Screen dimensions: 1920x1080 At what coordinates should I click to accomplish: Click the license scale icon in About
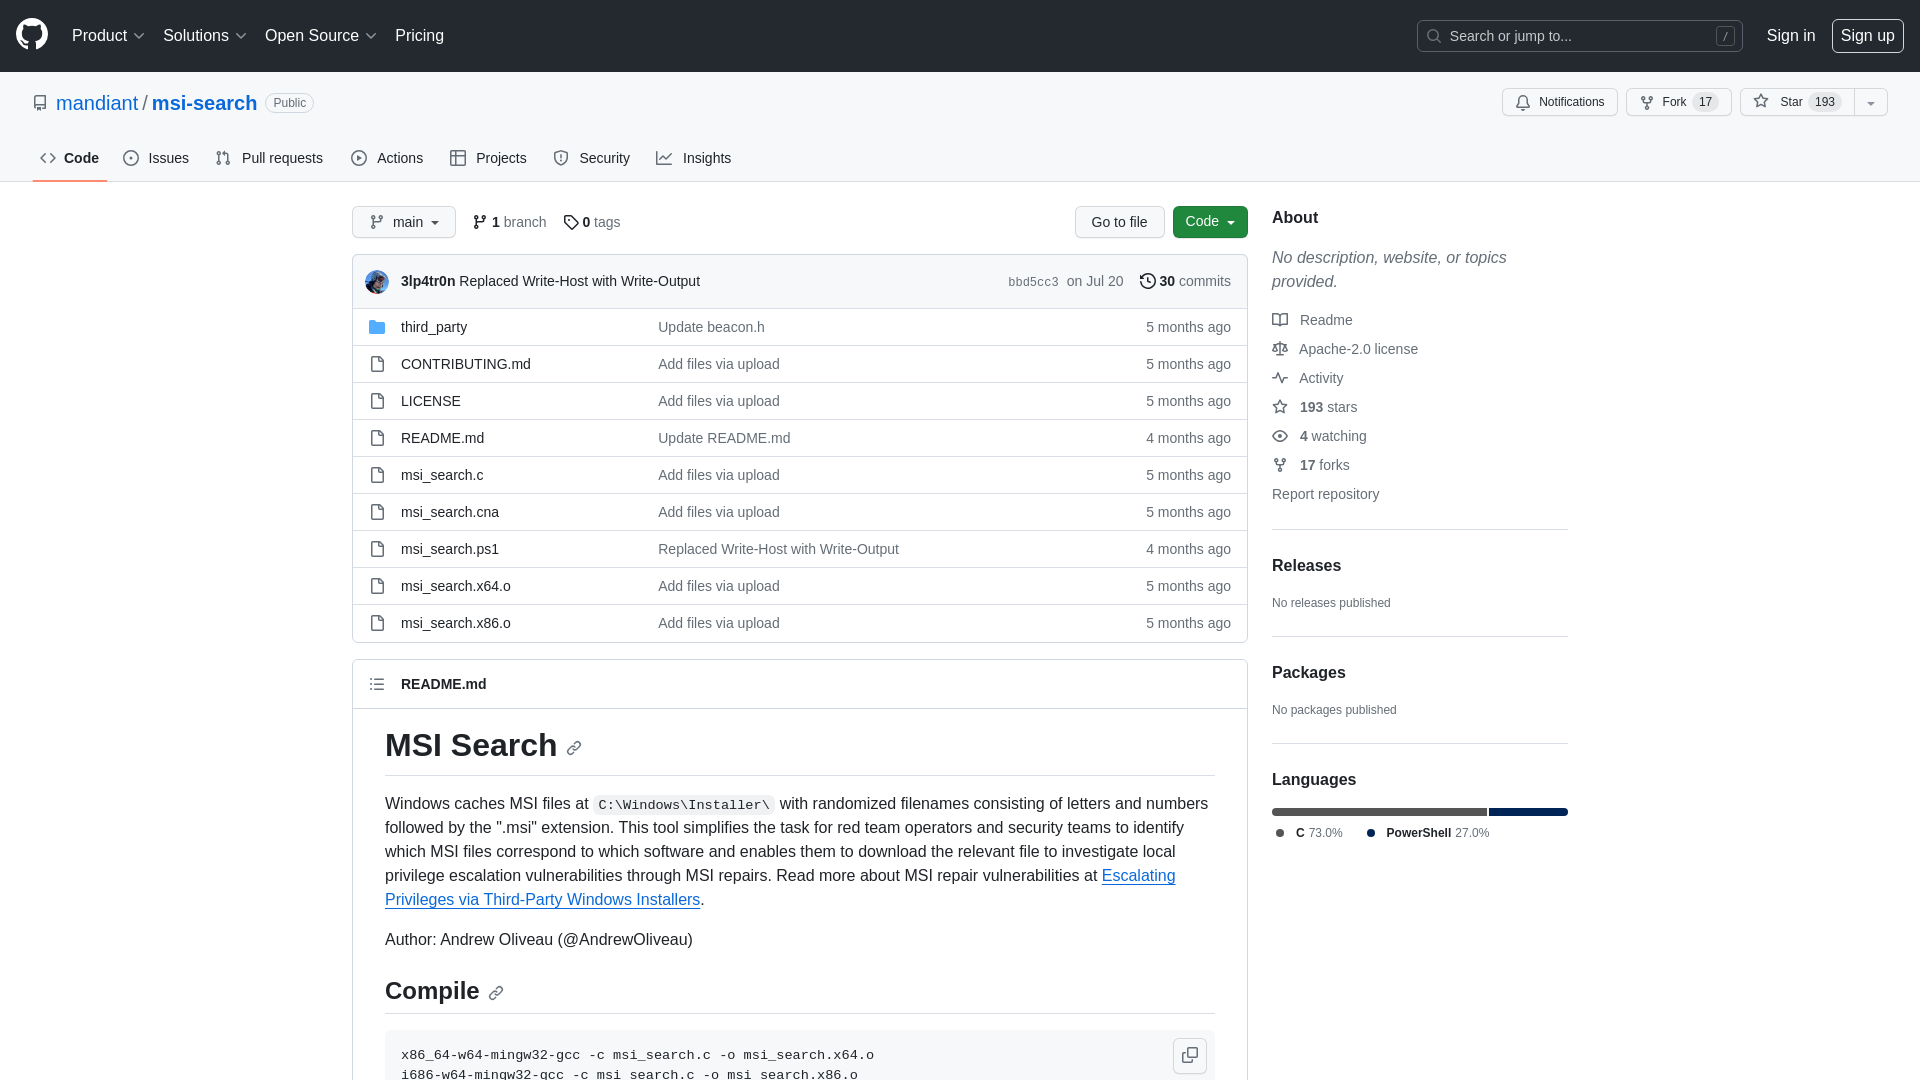click(x=1280, y=349)
